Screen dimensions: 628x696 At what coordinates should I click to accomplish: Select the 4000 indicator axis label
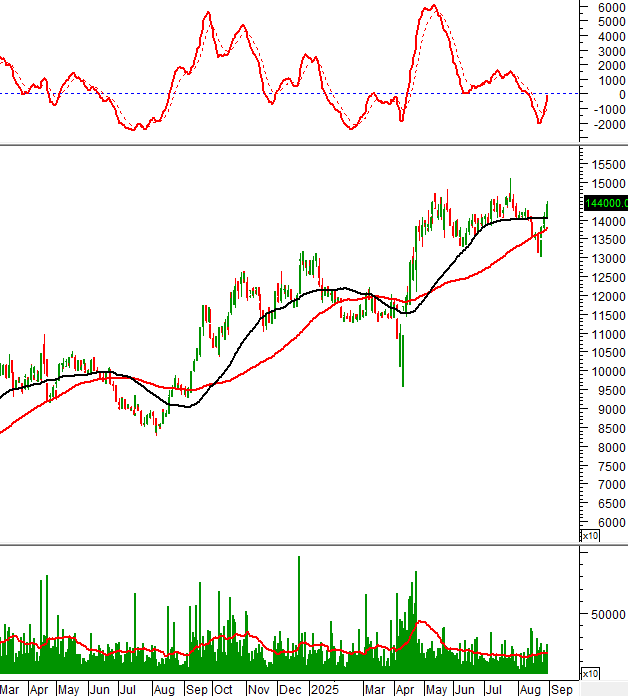tap(612, 37)
